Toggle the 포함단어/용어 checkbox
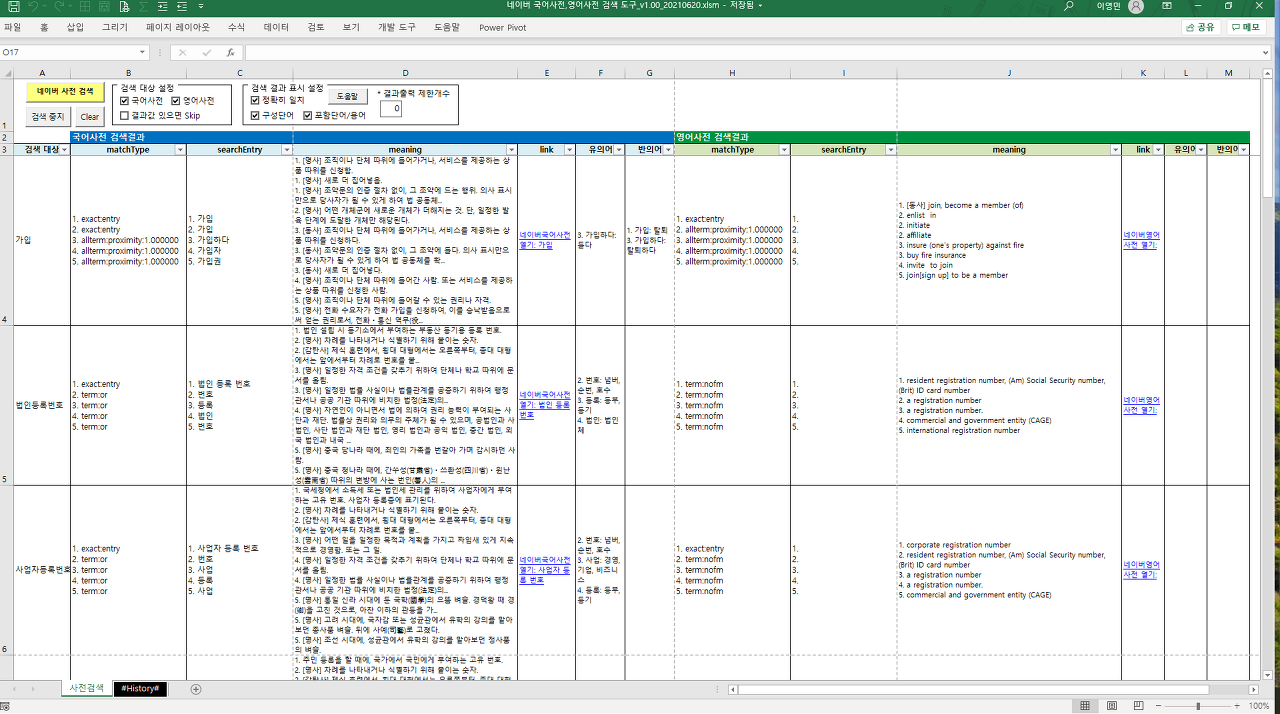This screenshot has width=1280, height=714. click(308, 115)
